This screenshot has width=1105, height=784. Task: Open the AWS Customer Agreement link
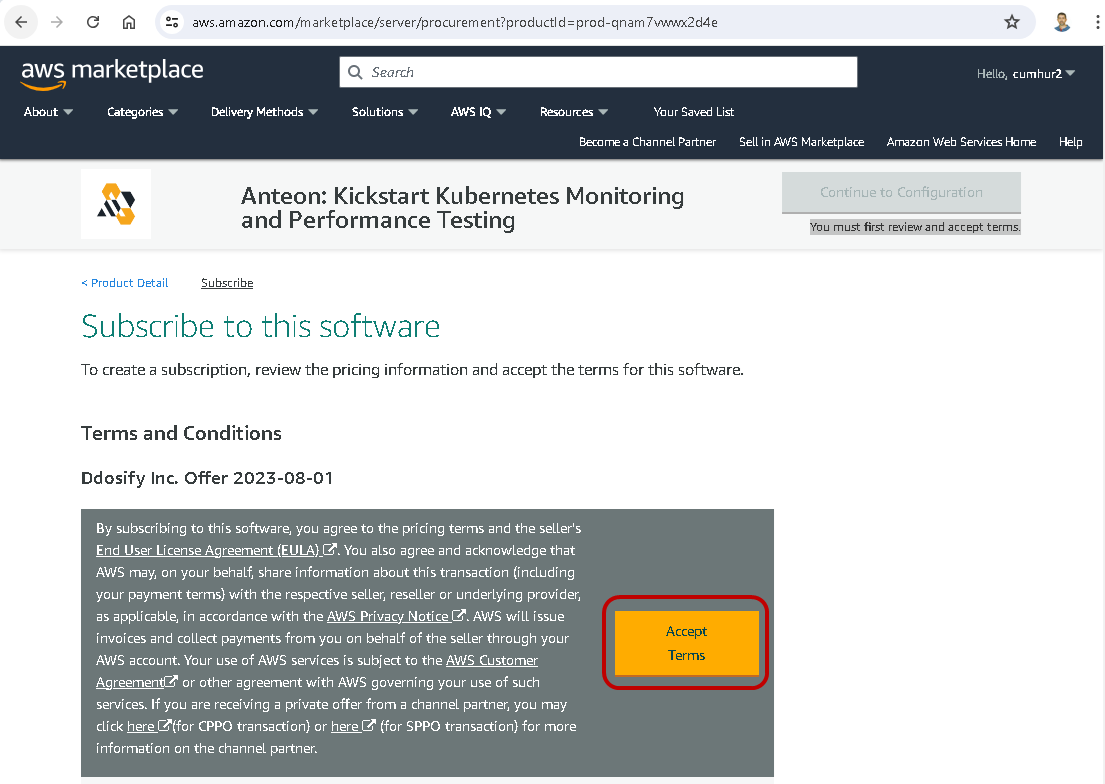316,671
